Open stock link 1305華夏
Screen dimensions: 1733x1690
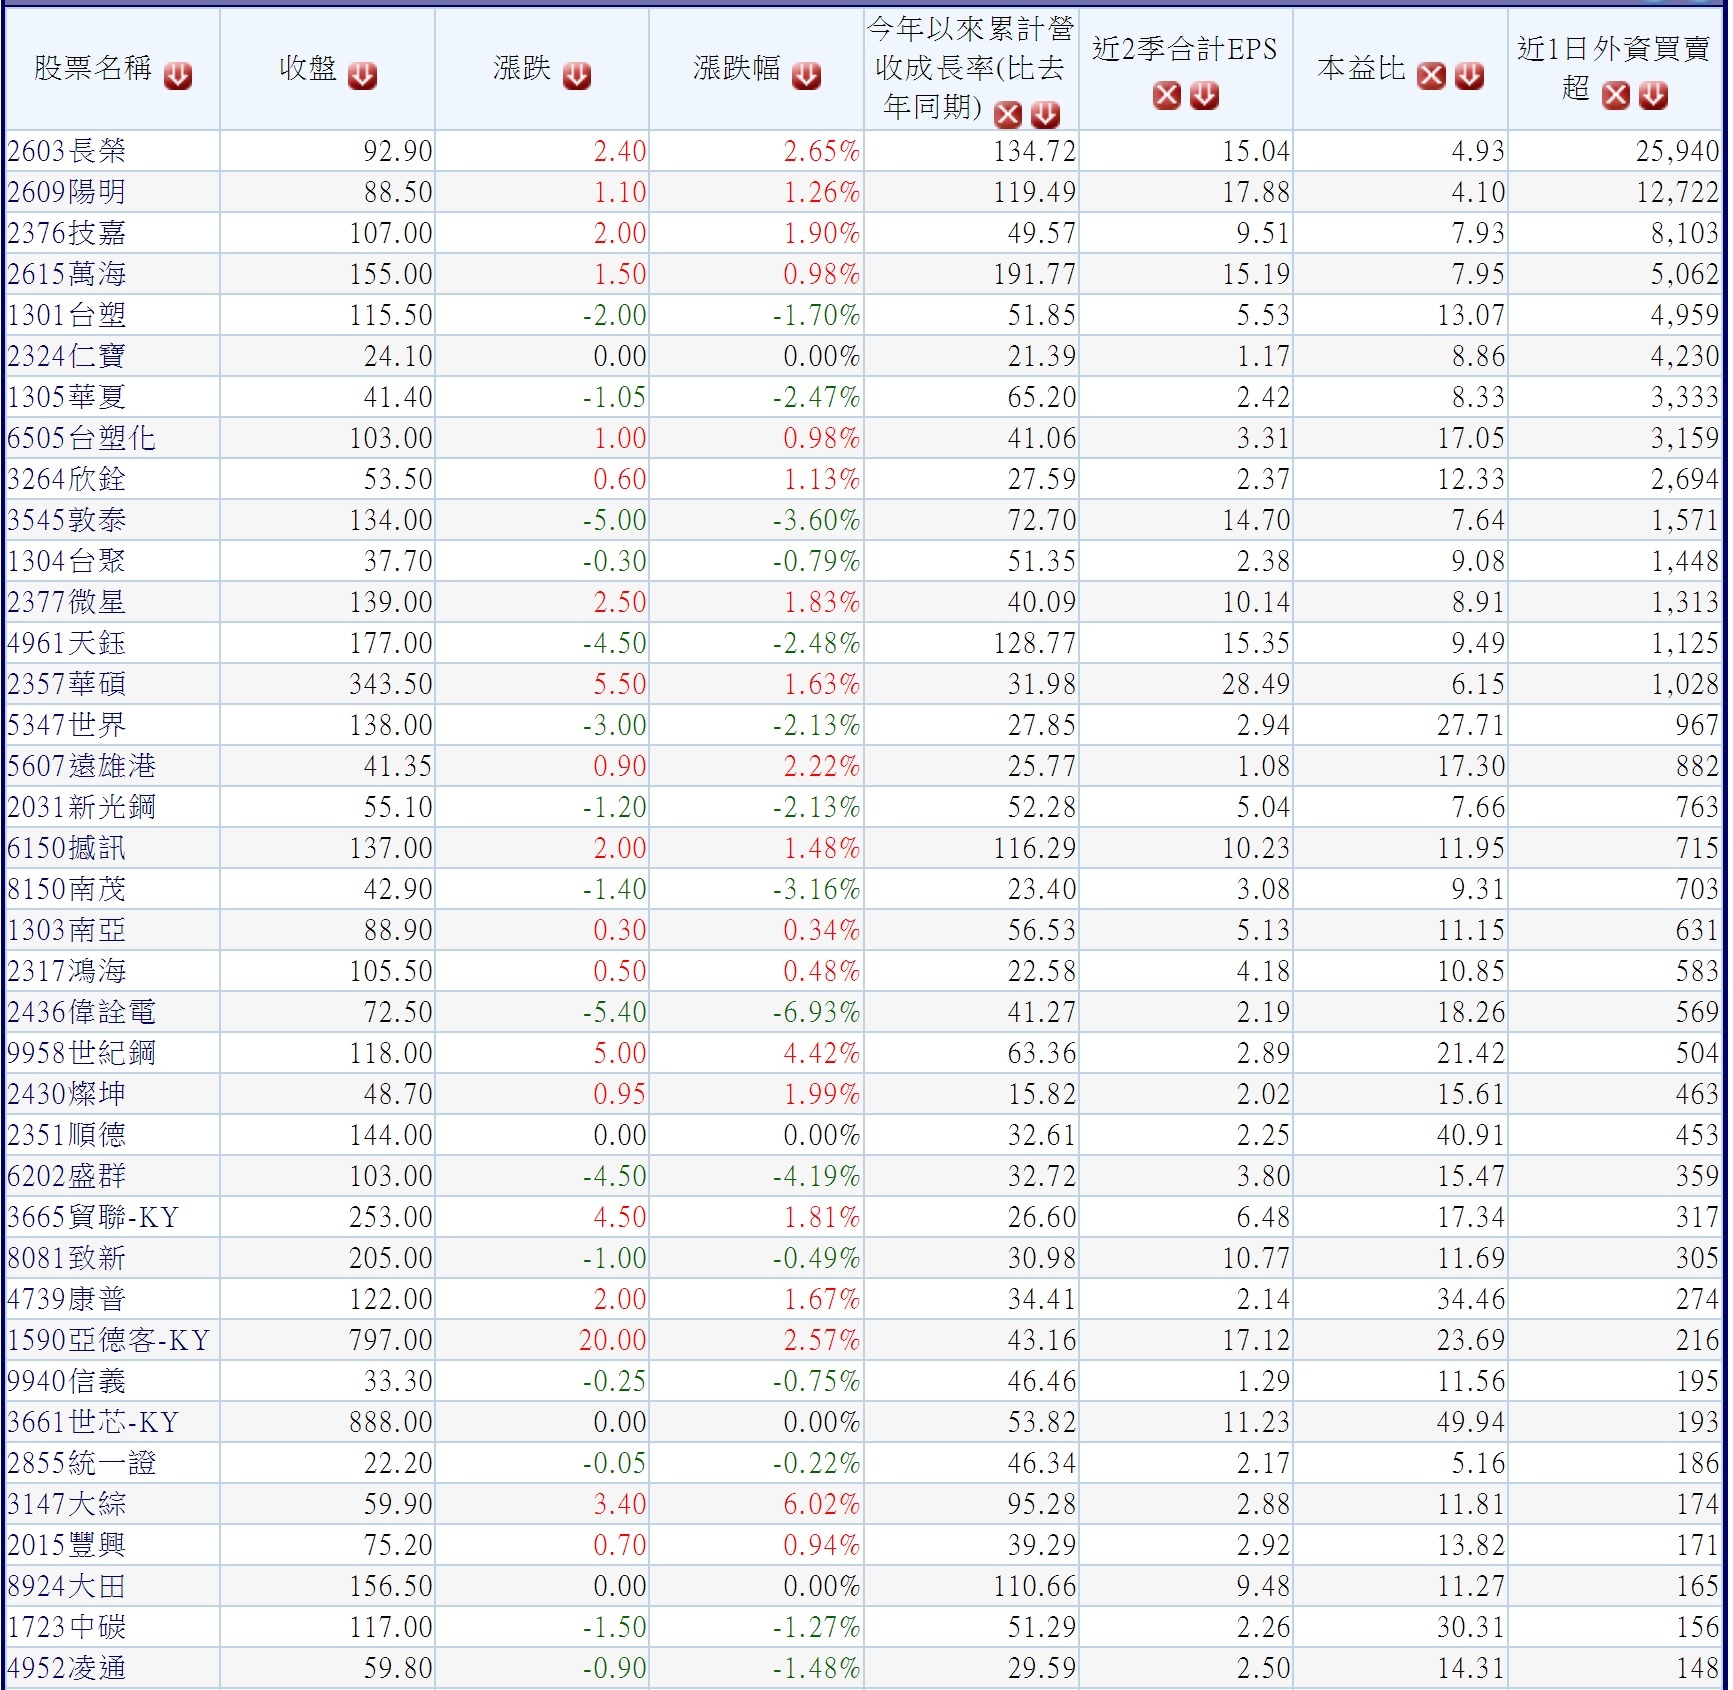(66, 397)
